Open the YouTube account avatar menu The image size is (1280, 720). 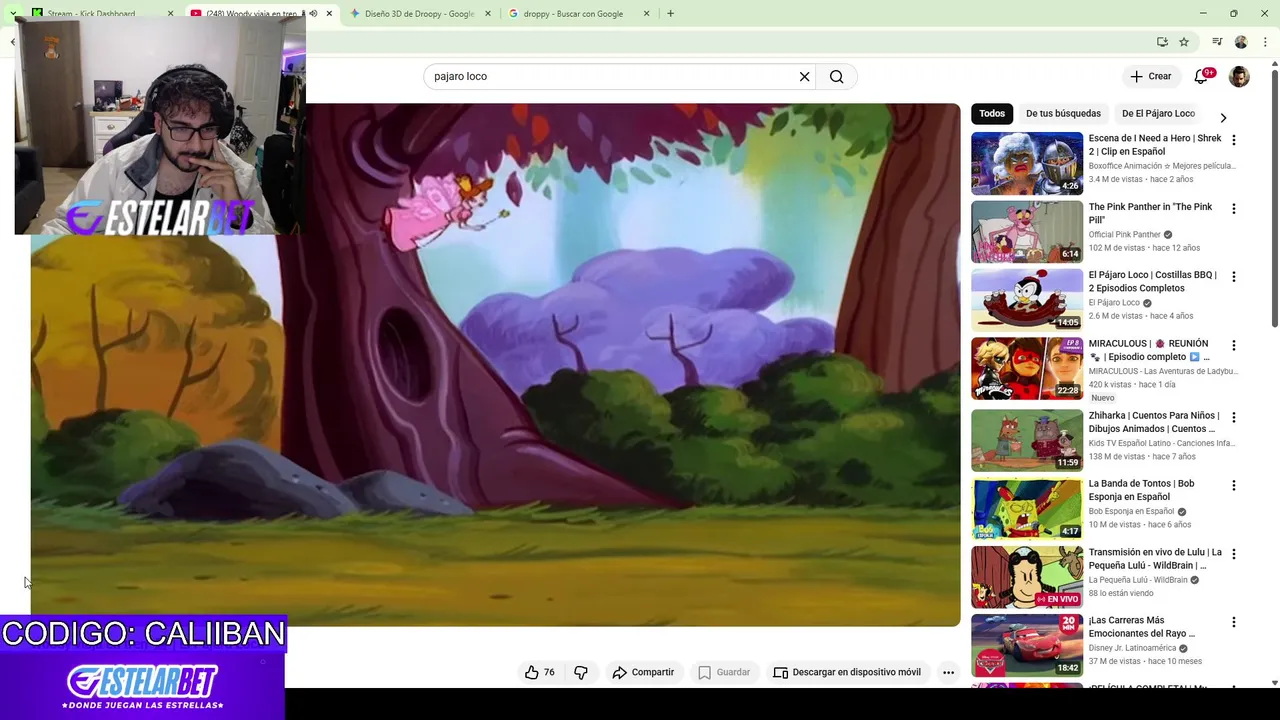point(1239,76)
